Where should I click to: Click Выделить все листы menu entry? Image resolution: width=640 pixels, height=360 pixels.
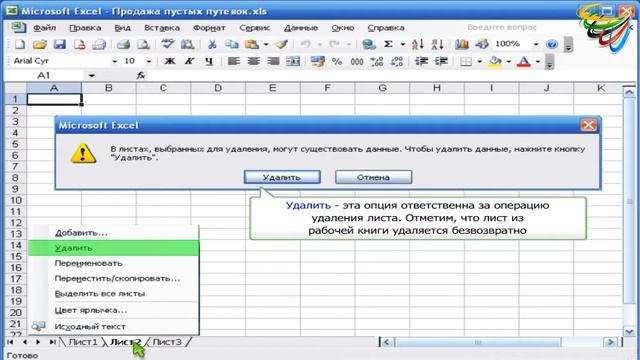pyautogui.click(x=113, y=293)
